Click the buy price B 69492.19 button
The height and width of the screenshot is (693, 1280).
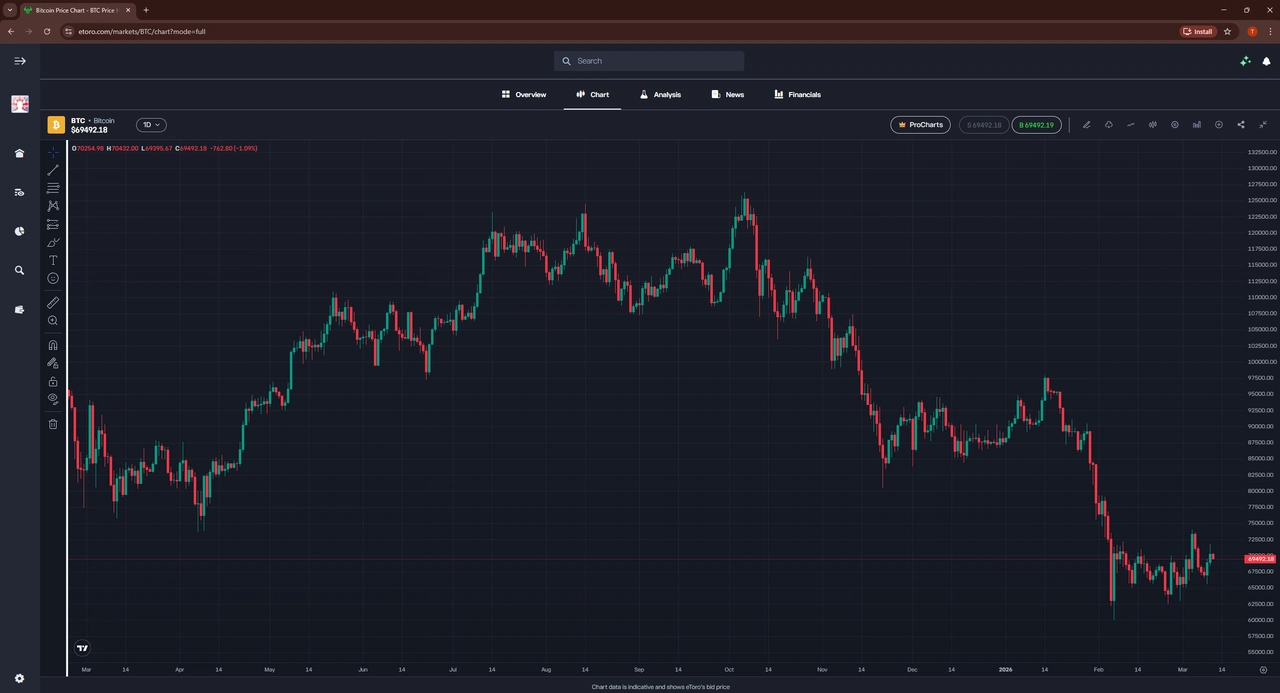pos(1037,125)
